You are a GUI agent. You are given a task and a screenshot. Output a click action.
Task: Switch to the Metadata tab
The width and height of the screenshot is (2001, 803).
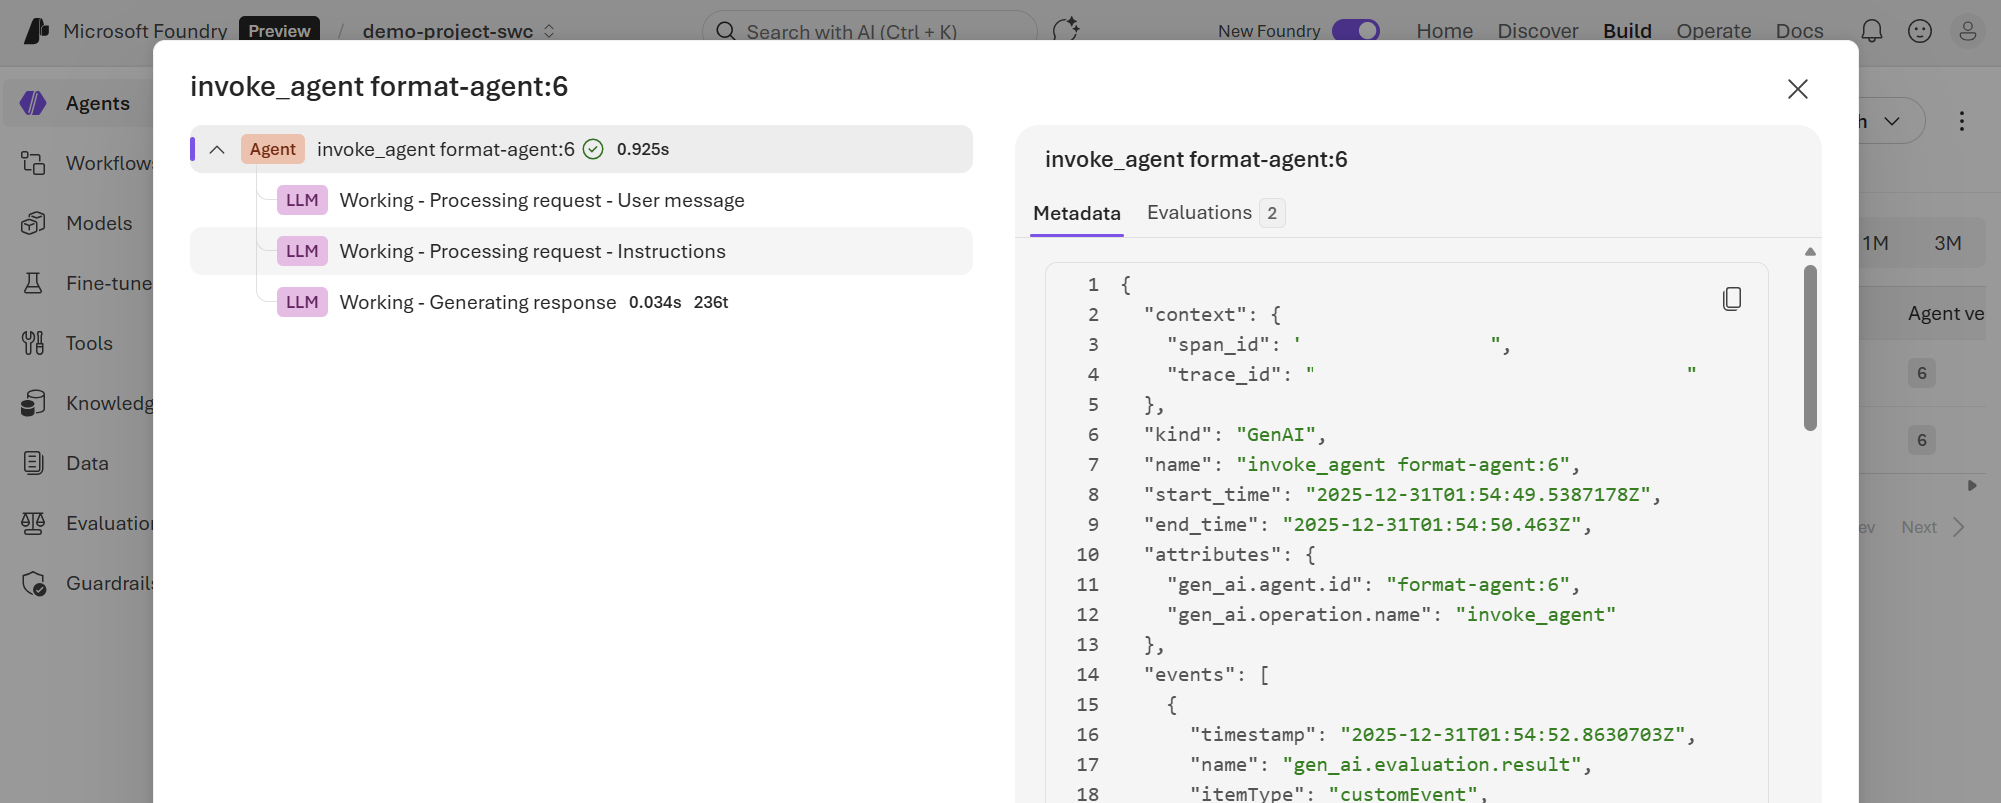[1077, 213]
